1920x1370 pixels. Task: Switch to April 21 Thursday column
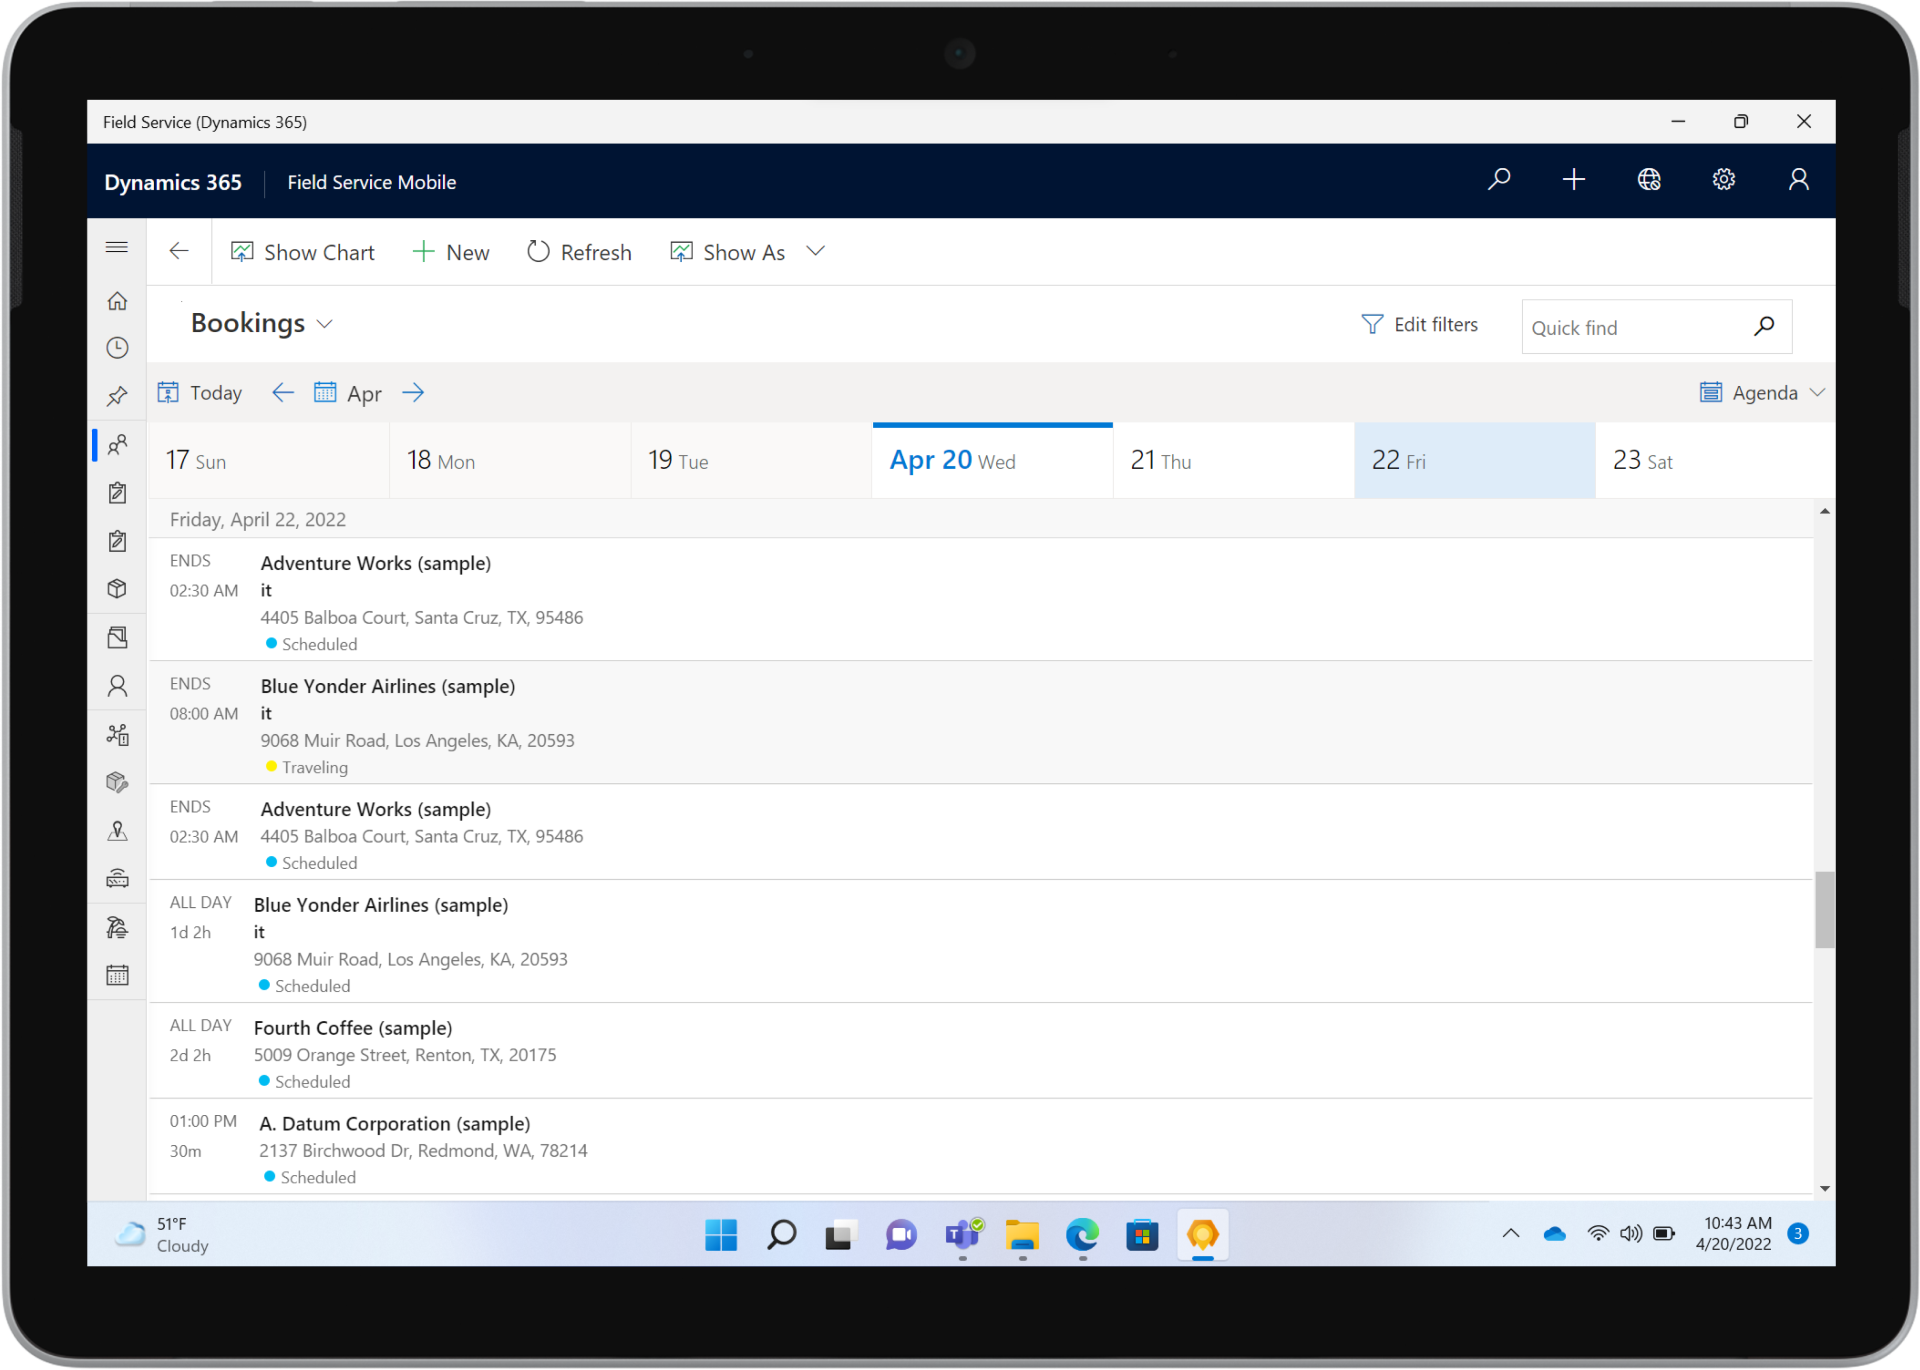point(1233,460)
